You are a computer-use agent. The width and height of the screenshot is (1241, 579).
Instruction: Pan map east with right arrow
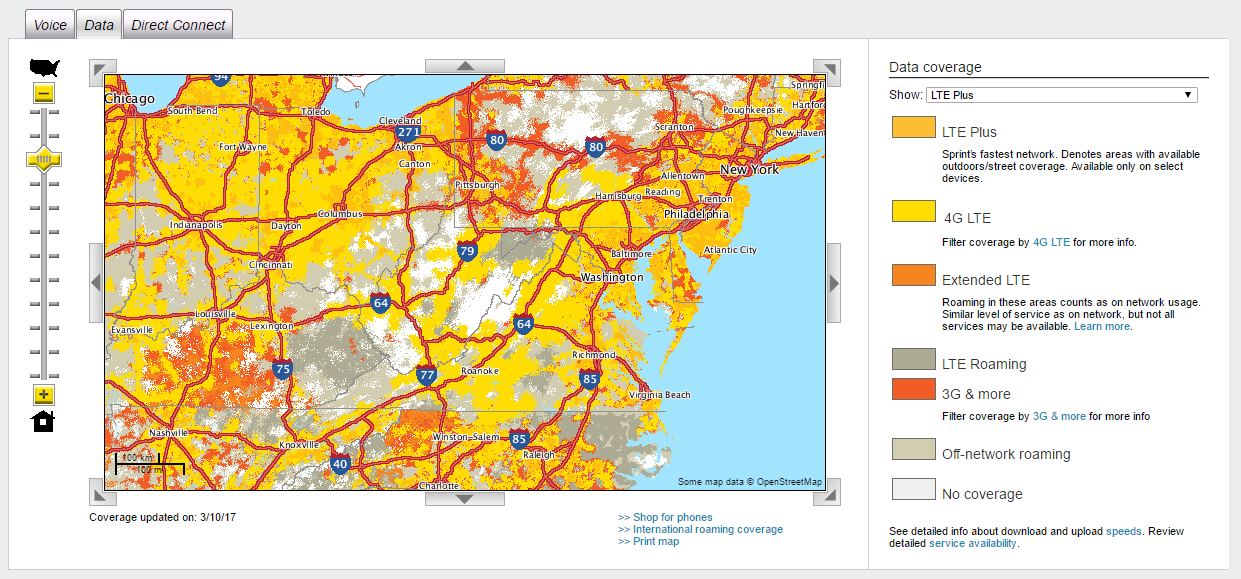834,283
